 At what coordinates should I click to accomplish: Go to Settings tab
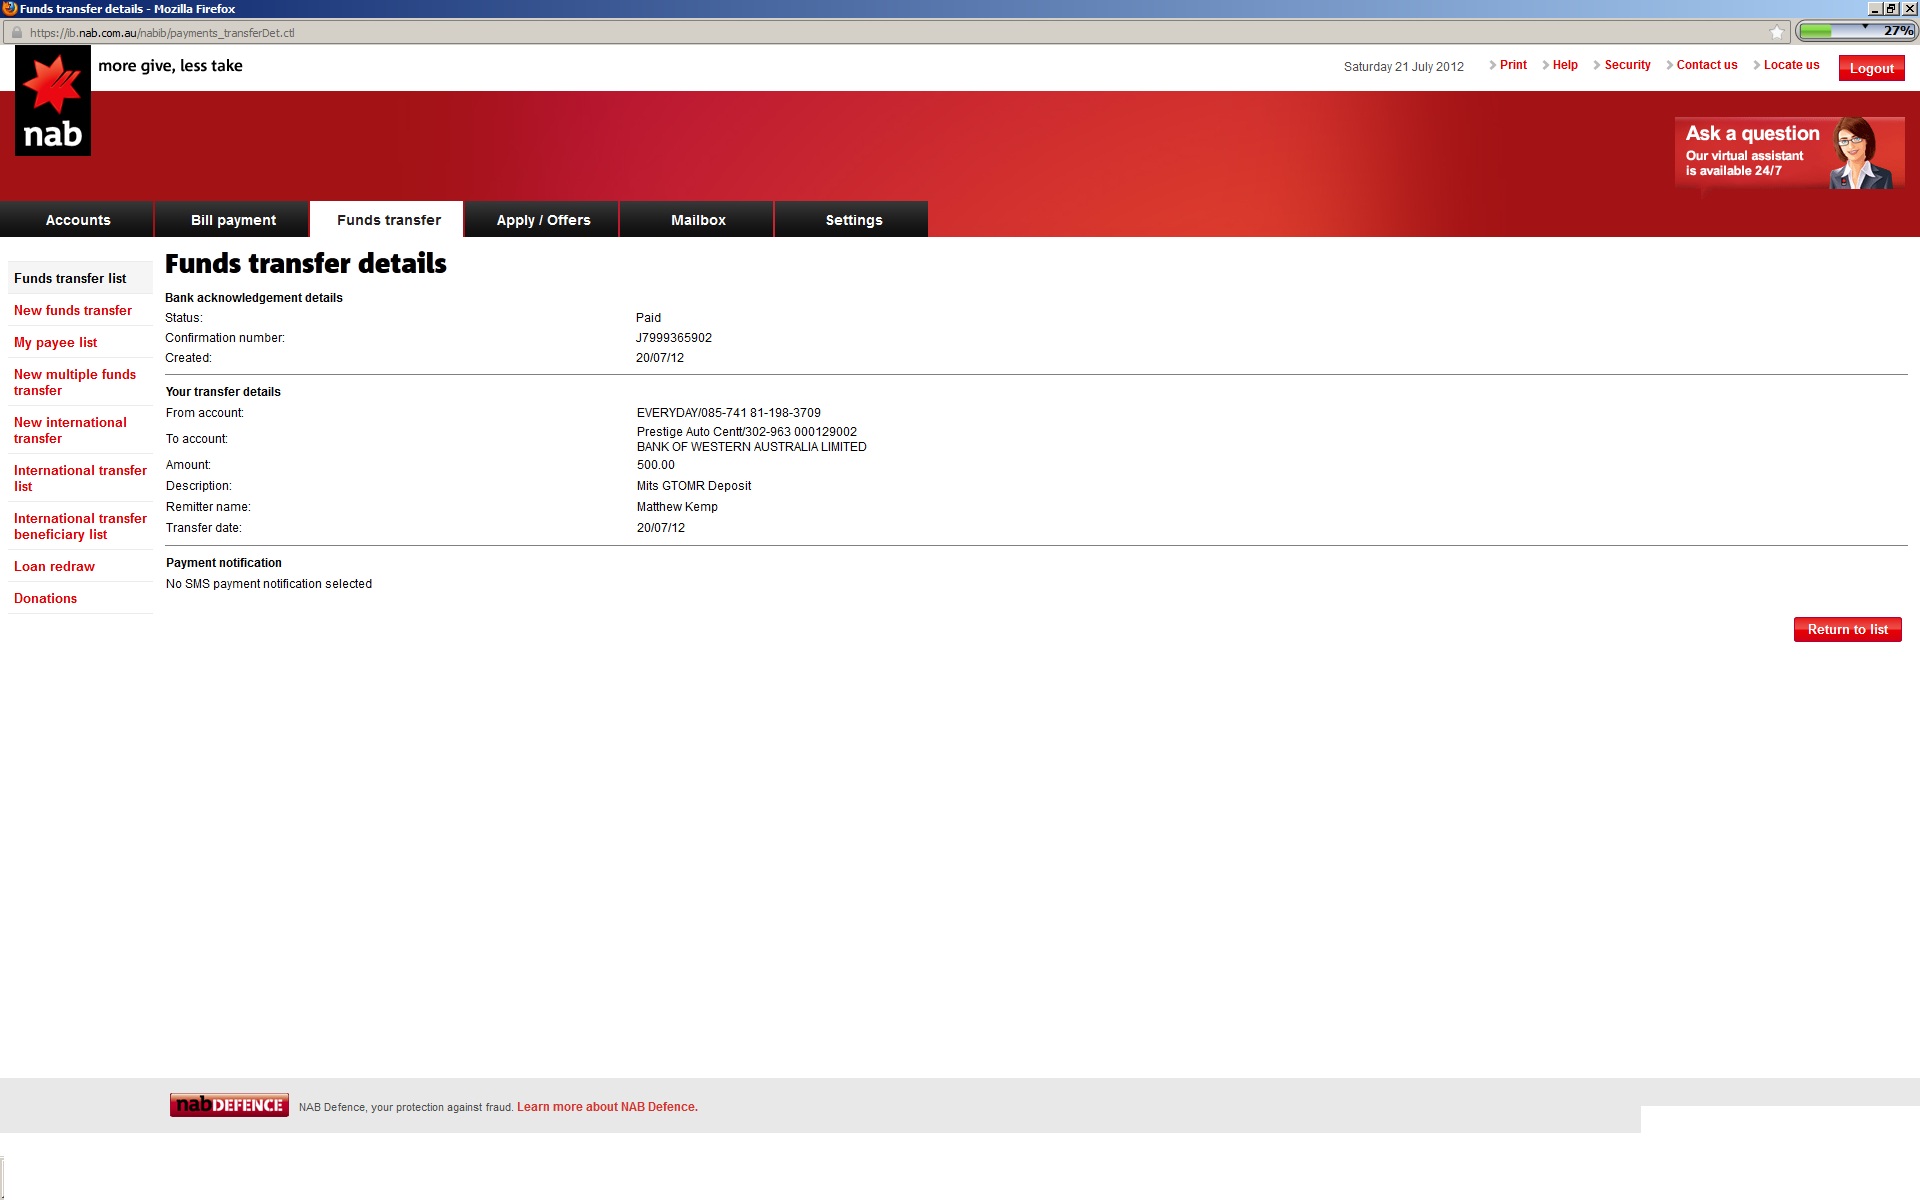click(853, 220)
